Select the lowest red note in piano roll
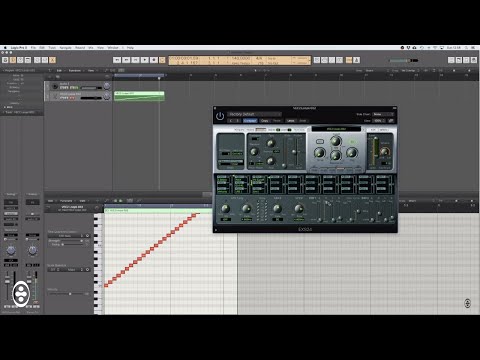 106,285
